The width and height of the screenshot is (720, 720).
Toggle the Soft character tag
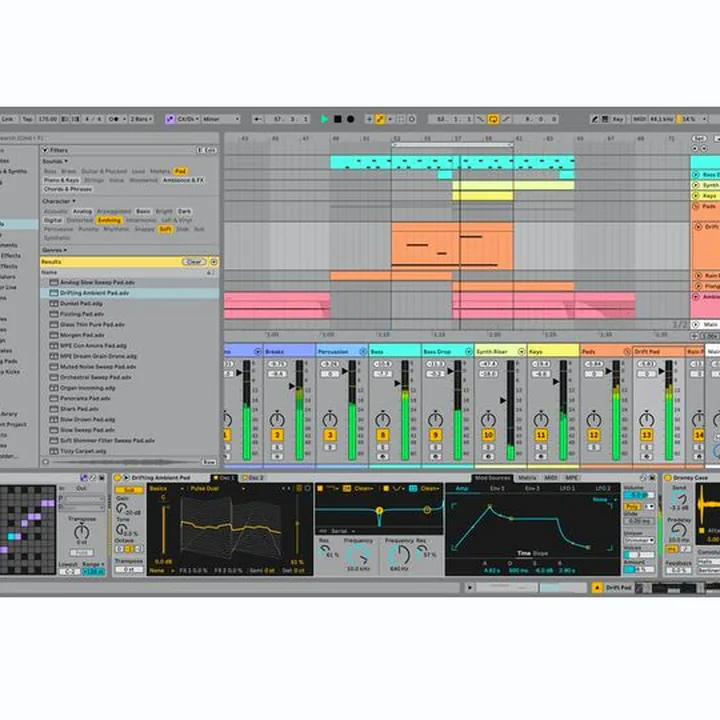165,229
